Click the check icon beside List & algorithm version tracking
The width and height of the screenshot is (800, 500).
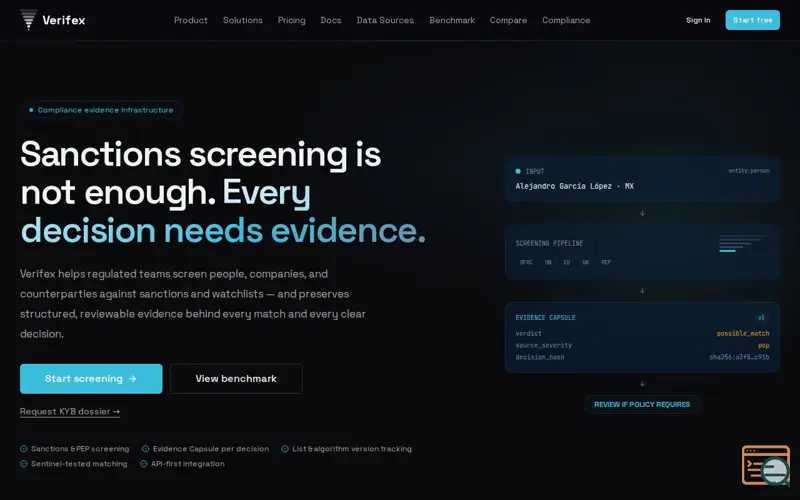click(x=285, y=449)
